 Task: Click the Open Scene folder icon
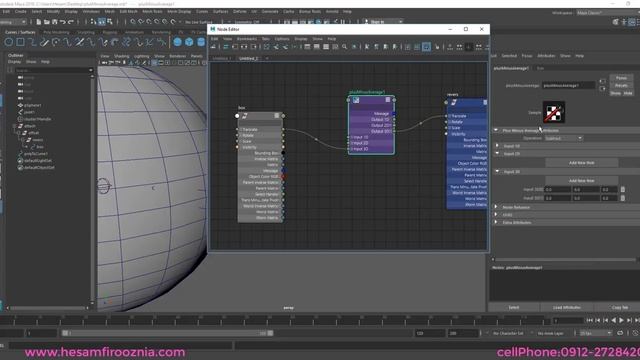click(47, 22)
